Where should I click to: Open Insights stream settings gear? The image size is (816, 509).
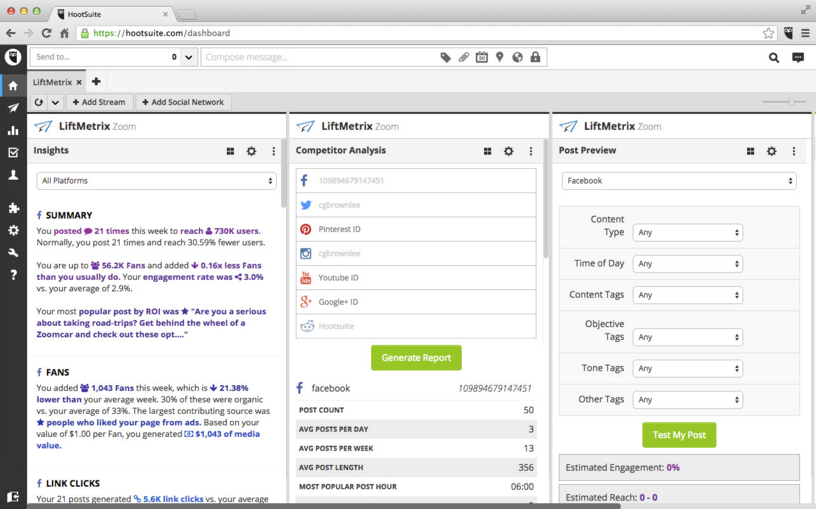tap(251, 151)
